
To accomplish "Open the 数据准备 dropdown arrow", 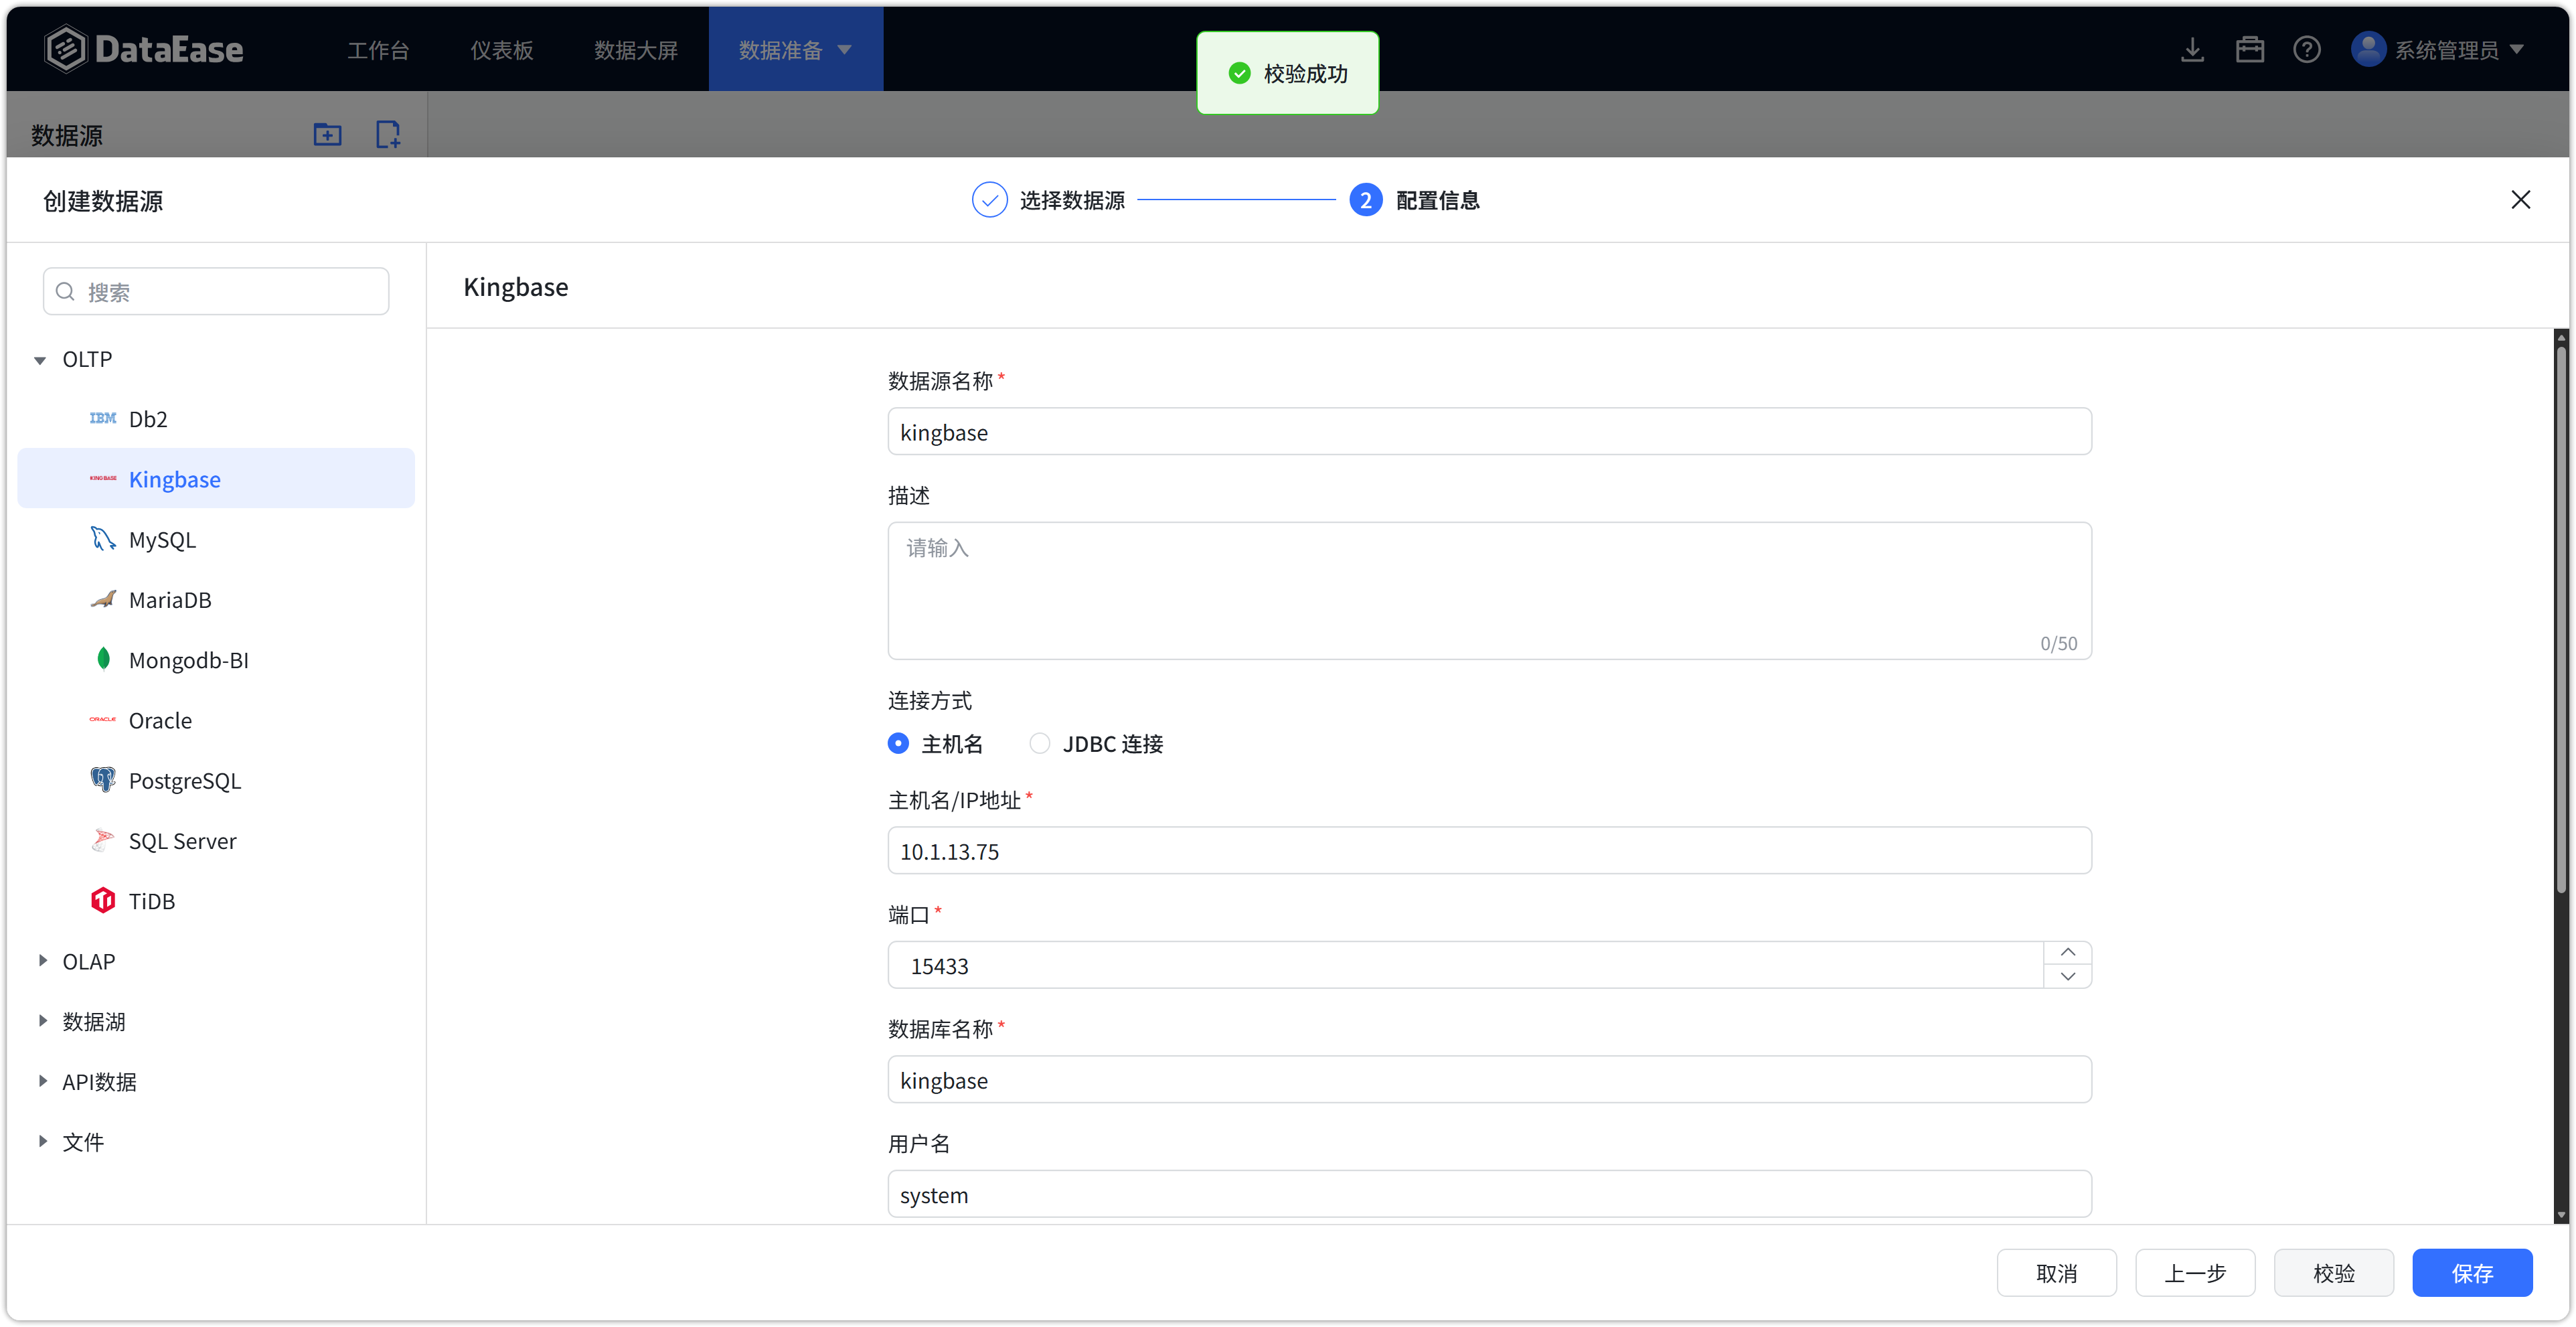I will click(845, 50).
